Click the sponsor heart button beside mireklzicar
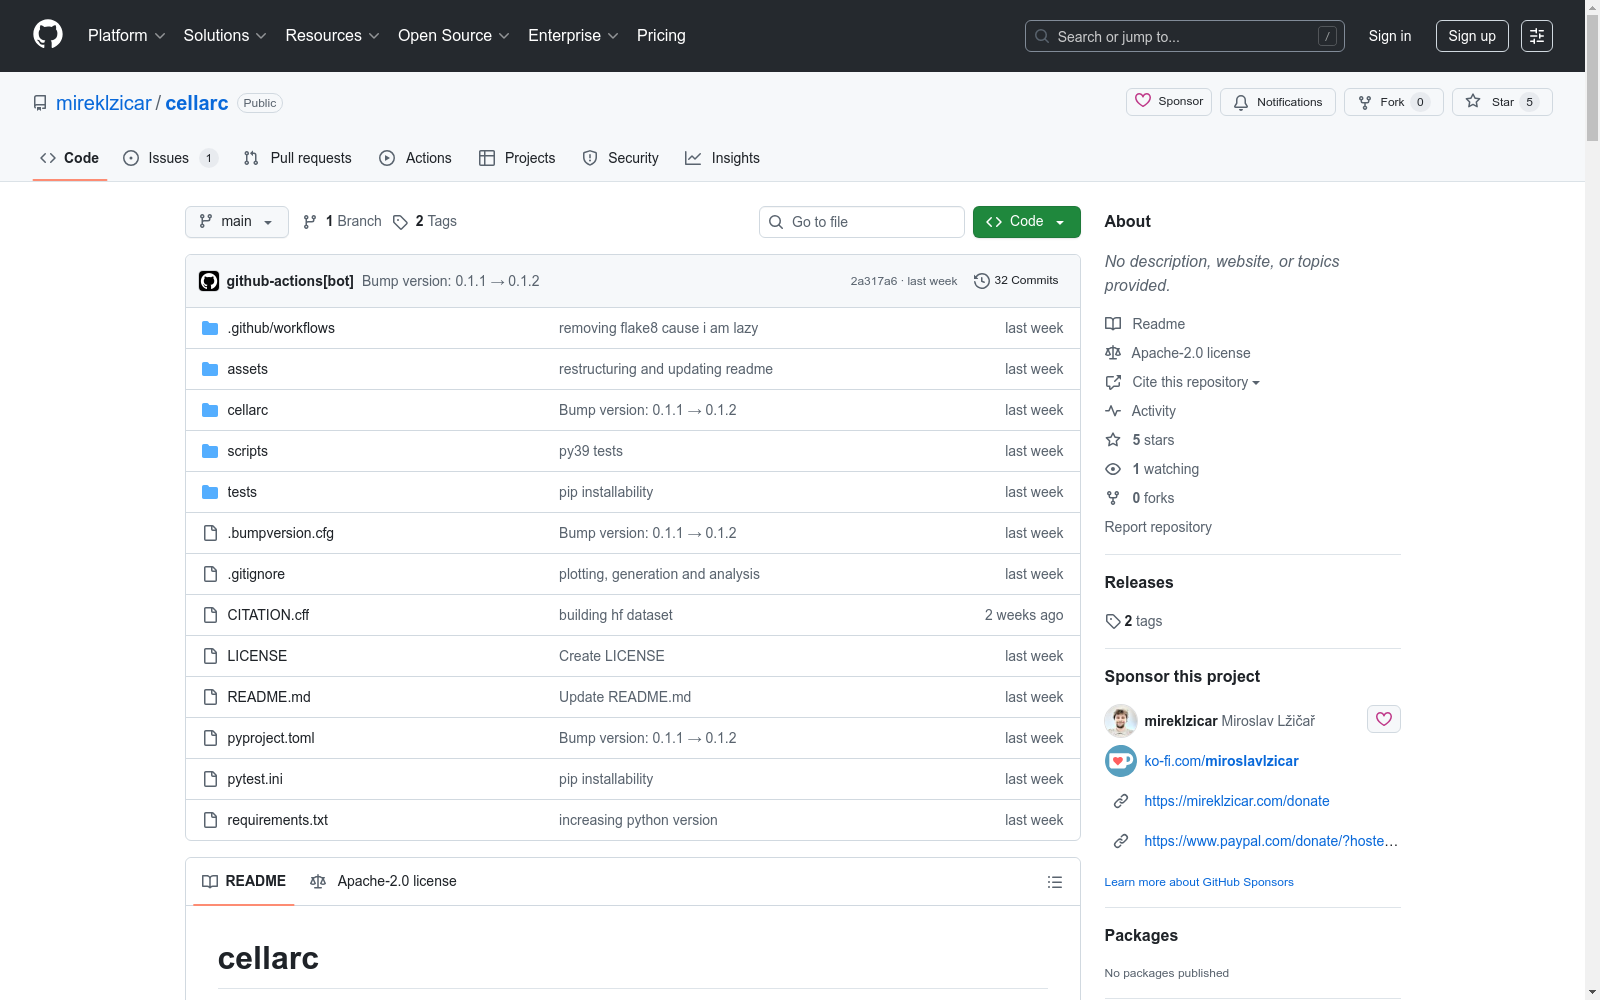1600x1000 pixels. (1384, 719)
